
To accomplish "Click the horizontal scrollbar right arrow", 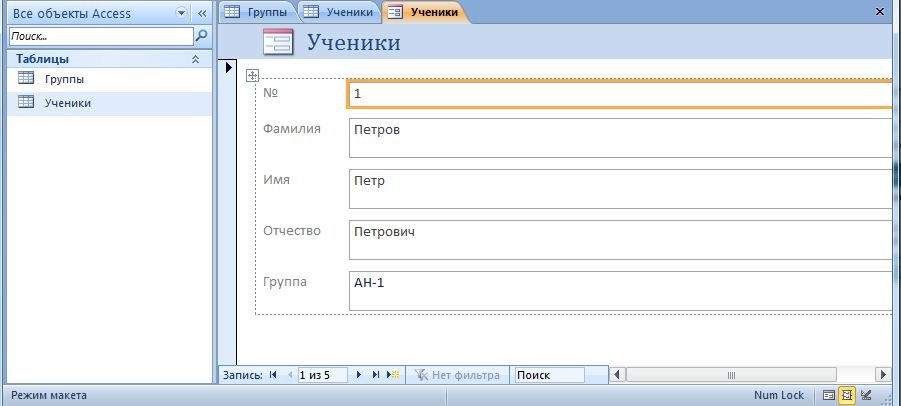I will [x=883, y=375].
